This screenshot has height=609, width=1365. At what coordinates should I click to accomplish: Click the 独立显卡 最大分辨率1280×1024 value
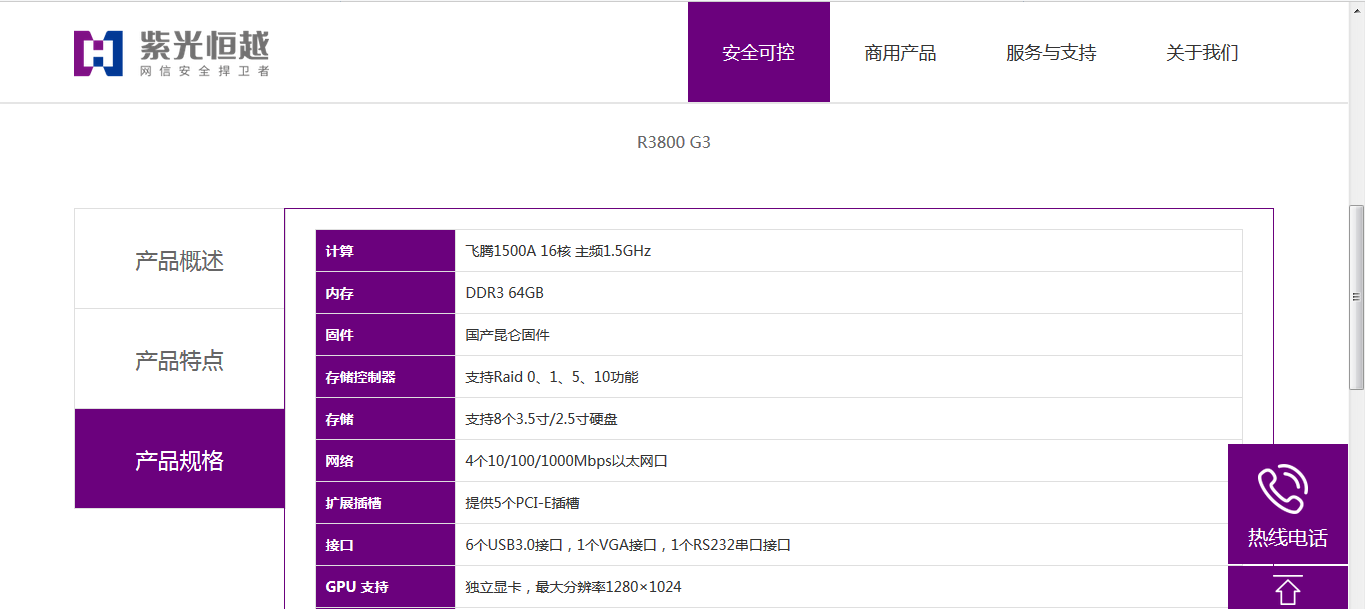pyautogui.click(x=574, y=587)
